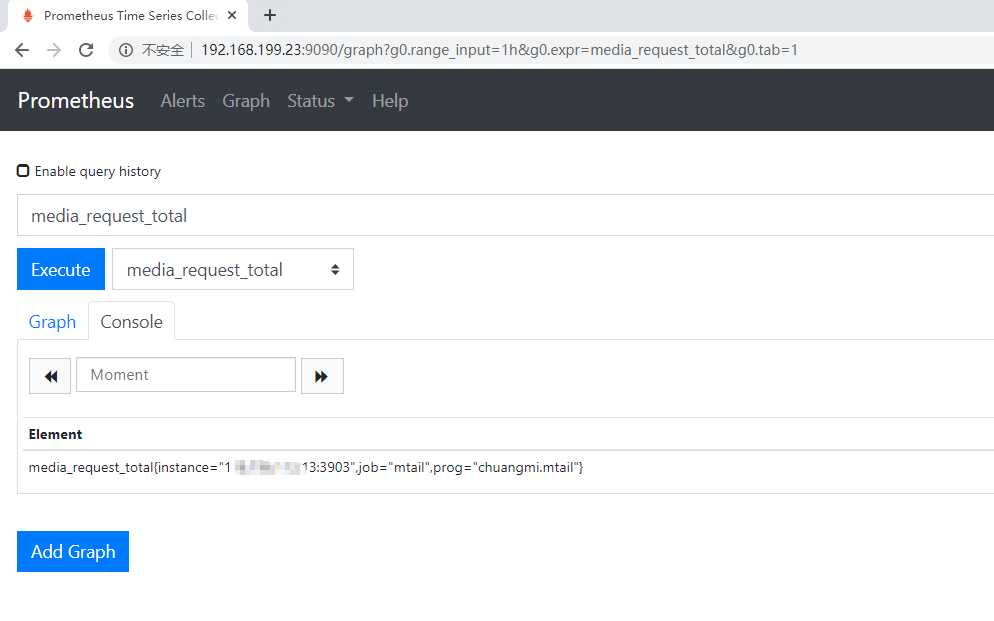Click the Add Graph button
This screenshot has height=621, width=994.
[73, 551]
